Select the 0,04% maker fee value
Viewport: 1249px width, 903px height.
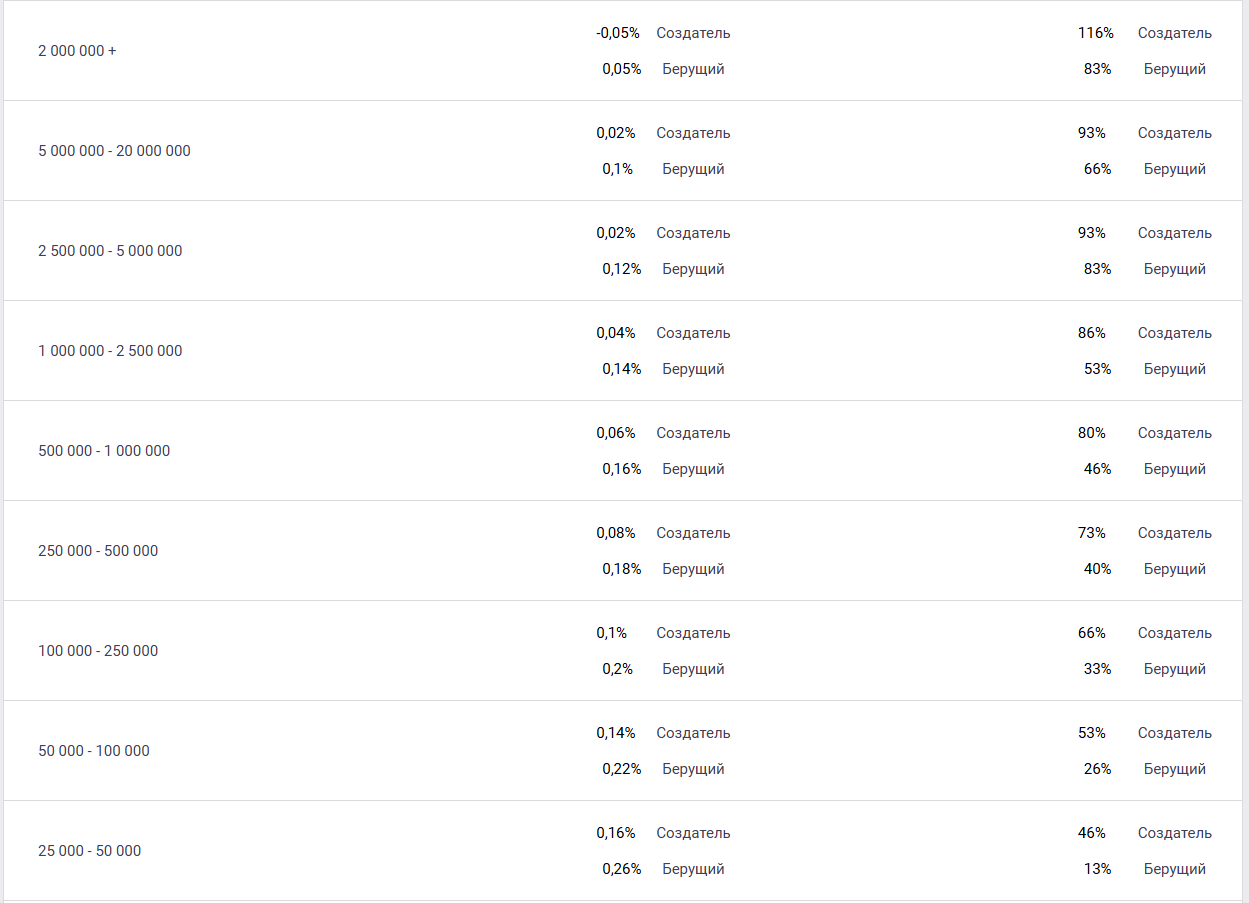(x=615, y=333)
